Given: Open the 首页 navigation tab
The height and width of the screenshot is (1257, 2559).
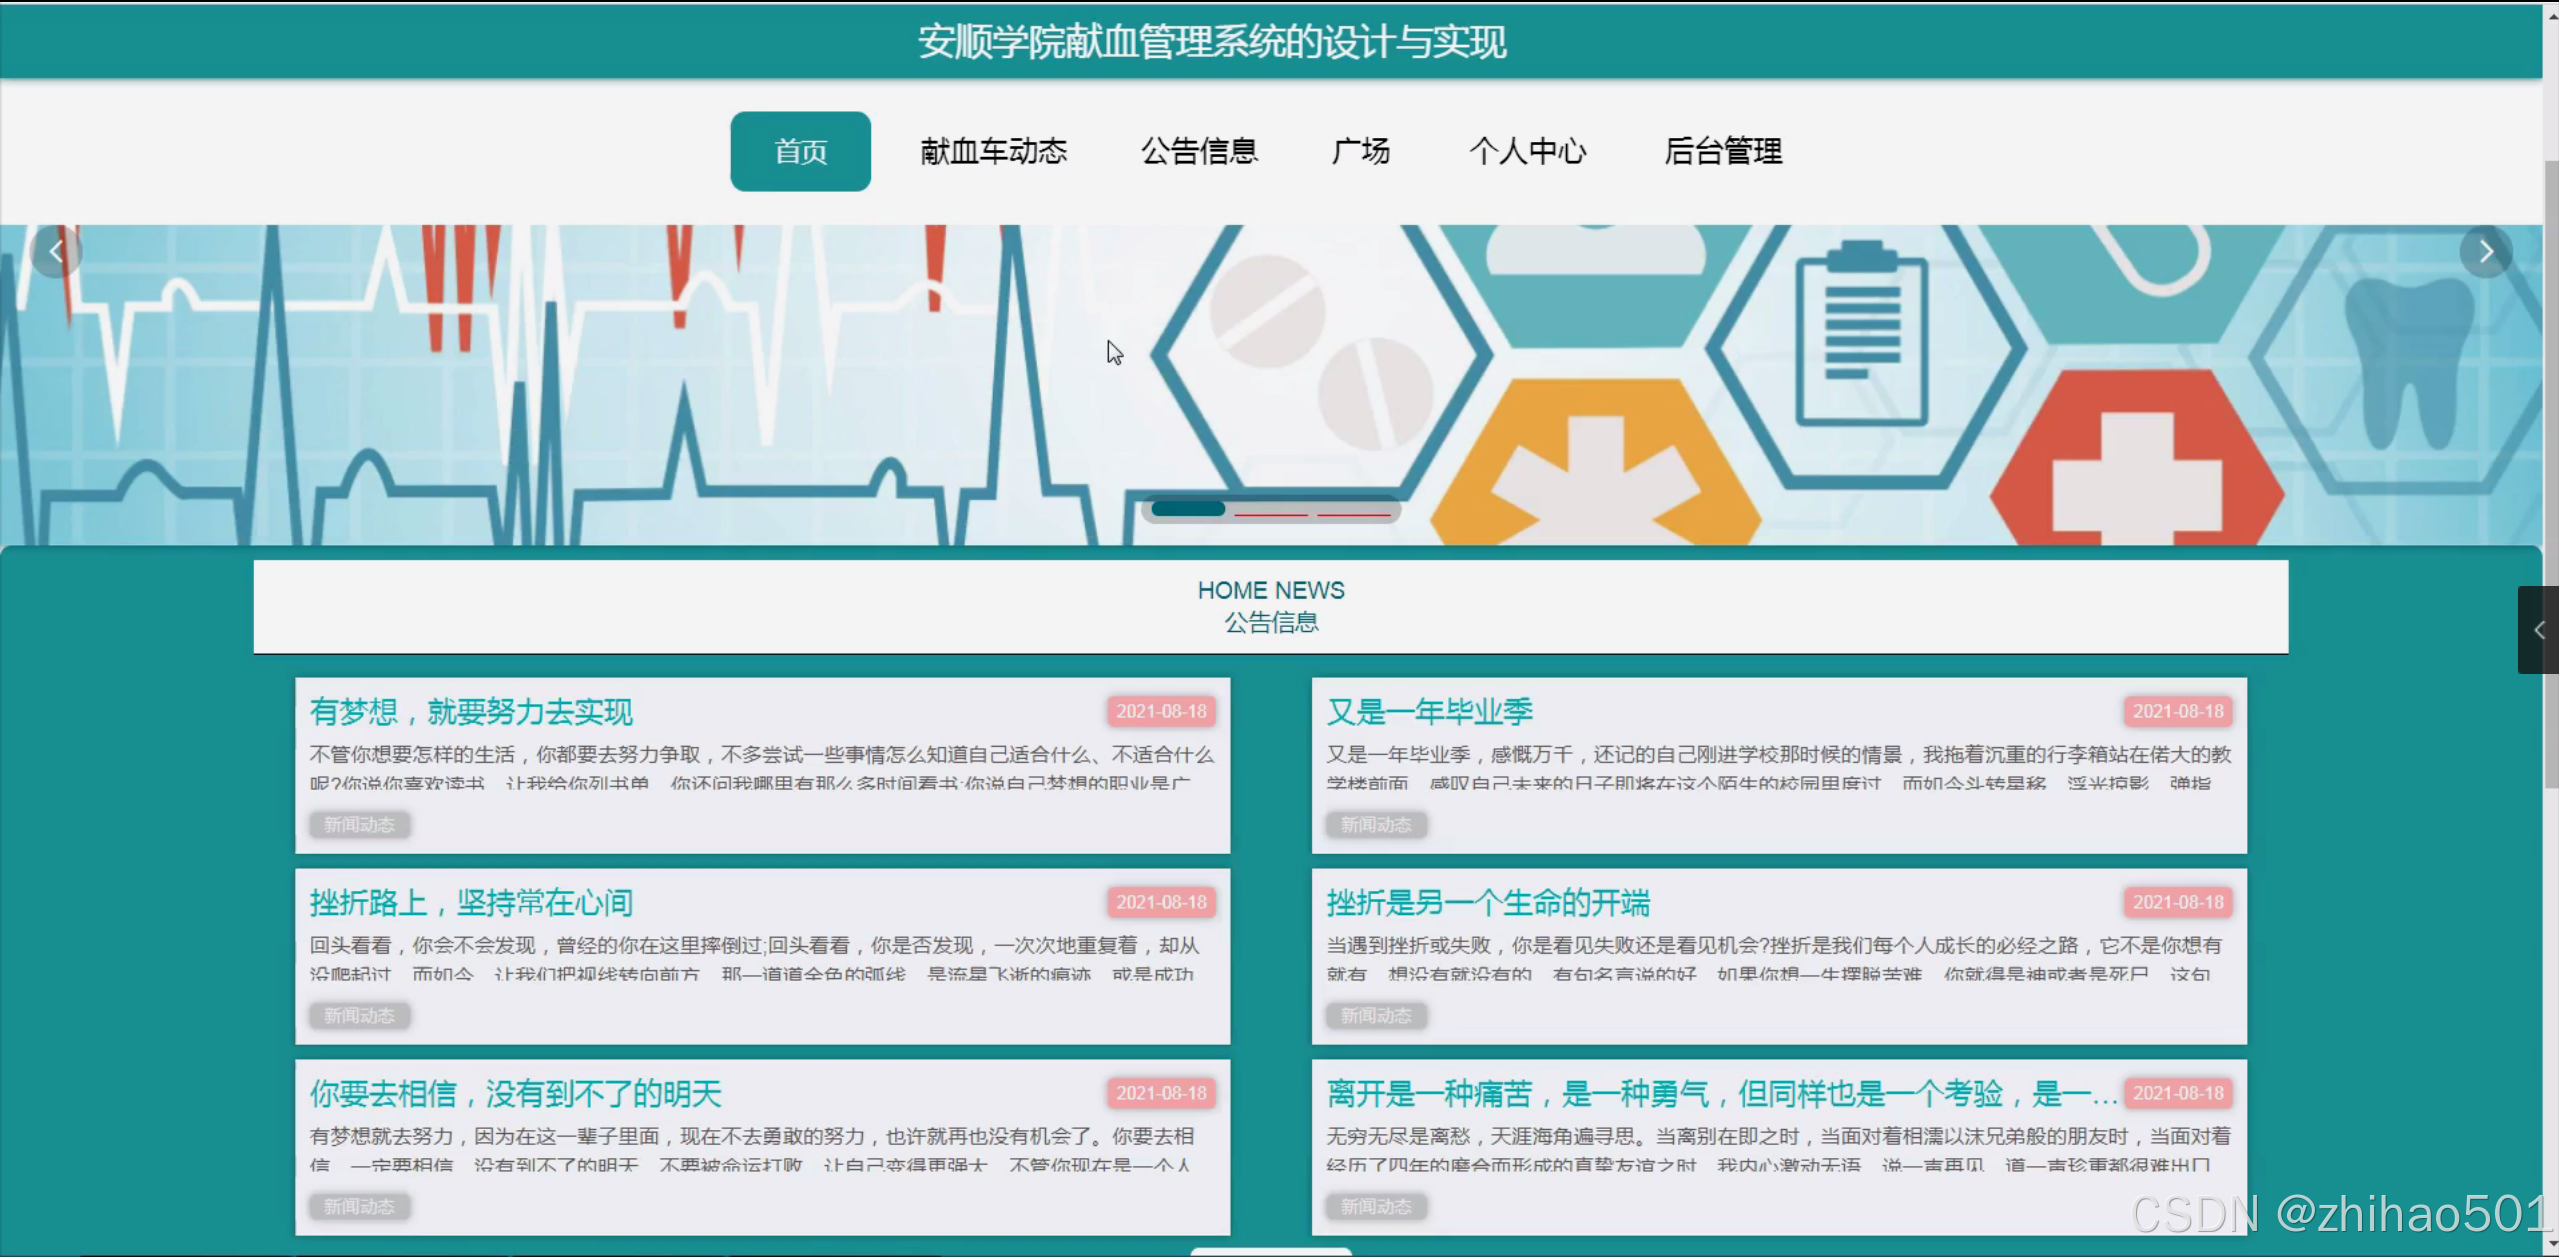Looking at the screenshot, I should point(800,151).
